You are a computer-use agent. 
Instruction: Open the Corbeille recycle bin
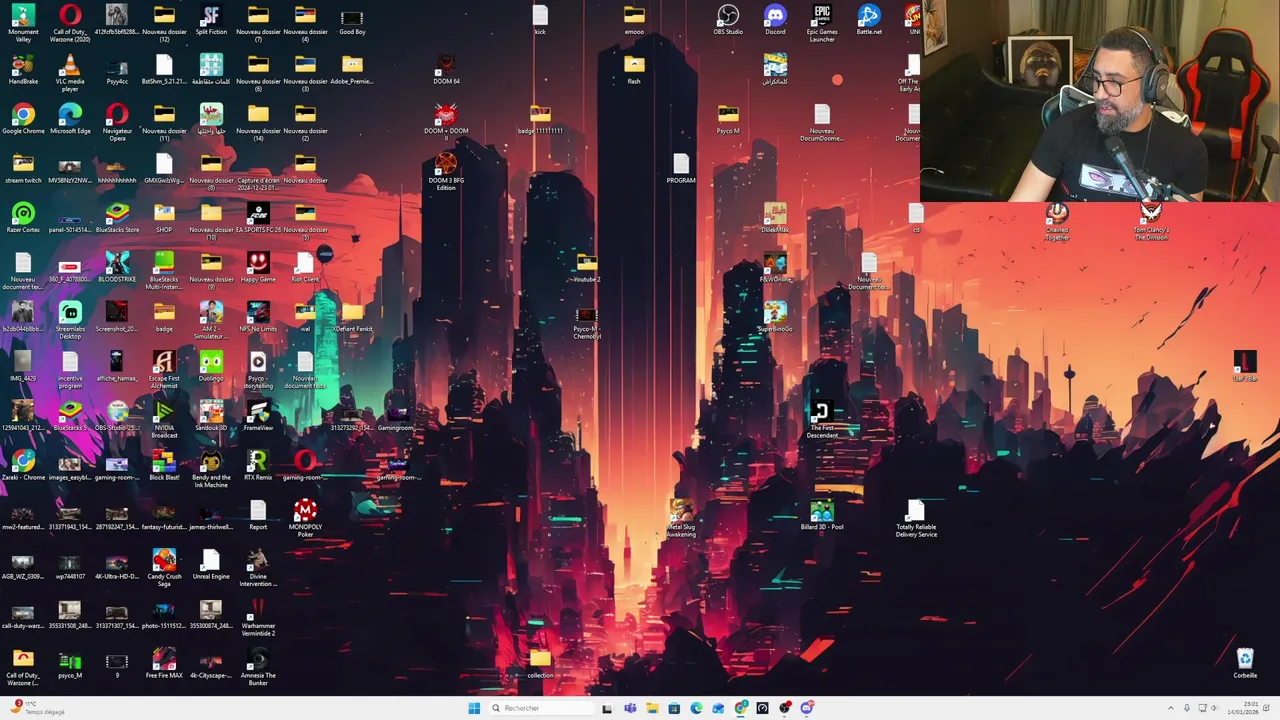point(1245,663)
